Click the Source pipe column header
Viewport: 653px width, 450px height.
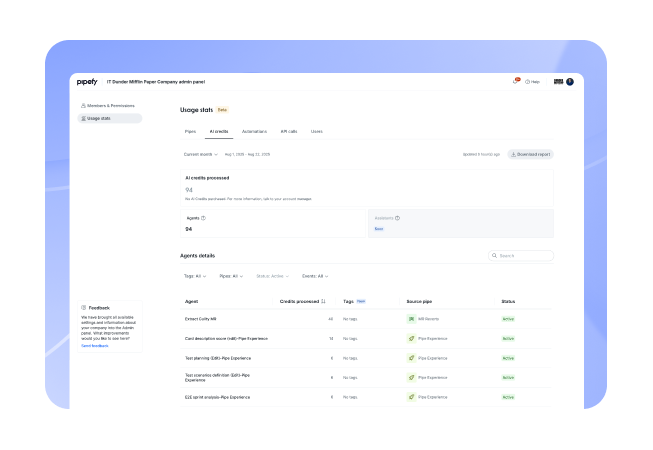(x=419, y=301)
